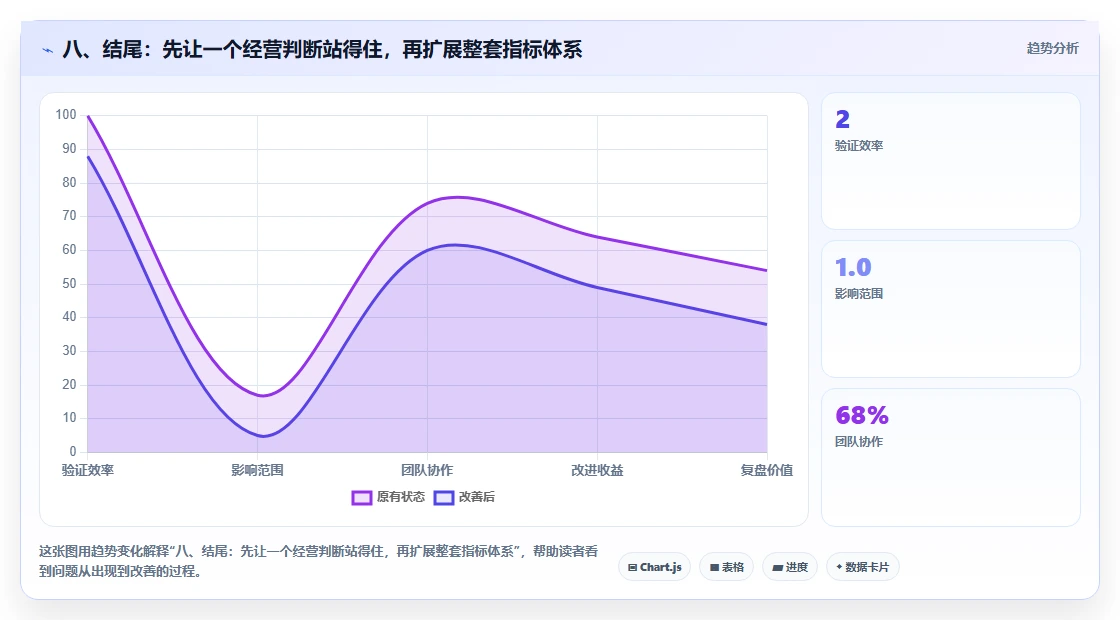Click the 验证效率 x-axis label
The height and width of the screenshot is (620, 1120).
coord(87,470)
